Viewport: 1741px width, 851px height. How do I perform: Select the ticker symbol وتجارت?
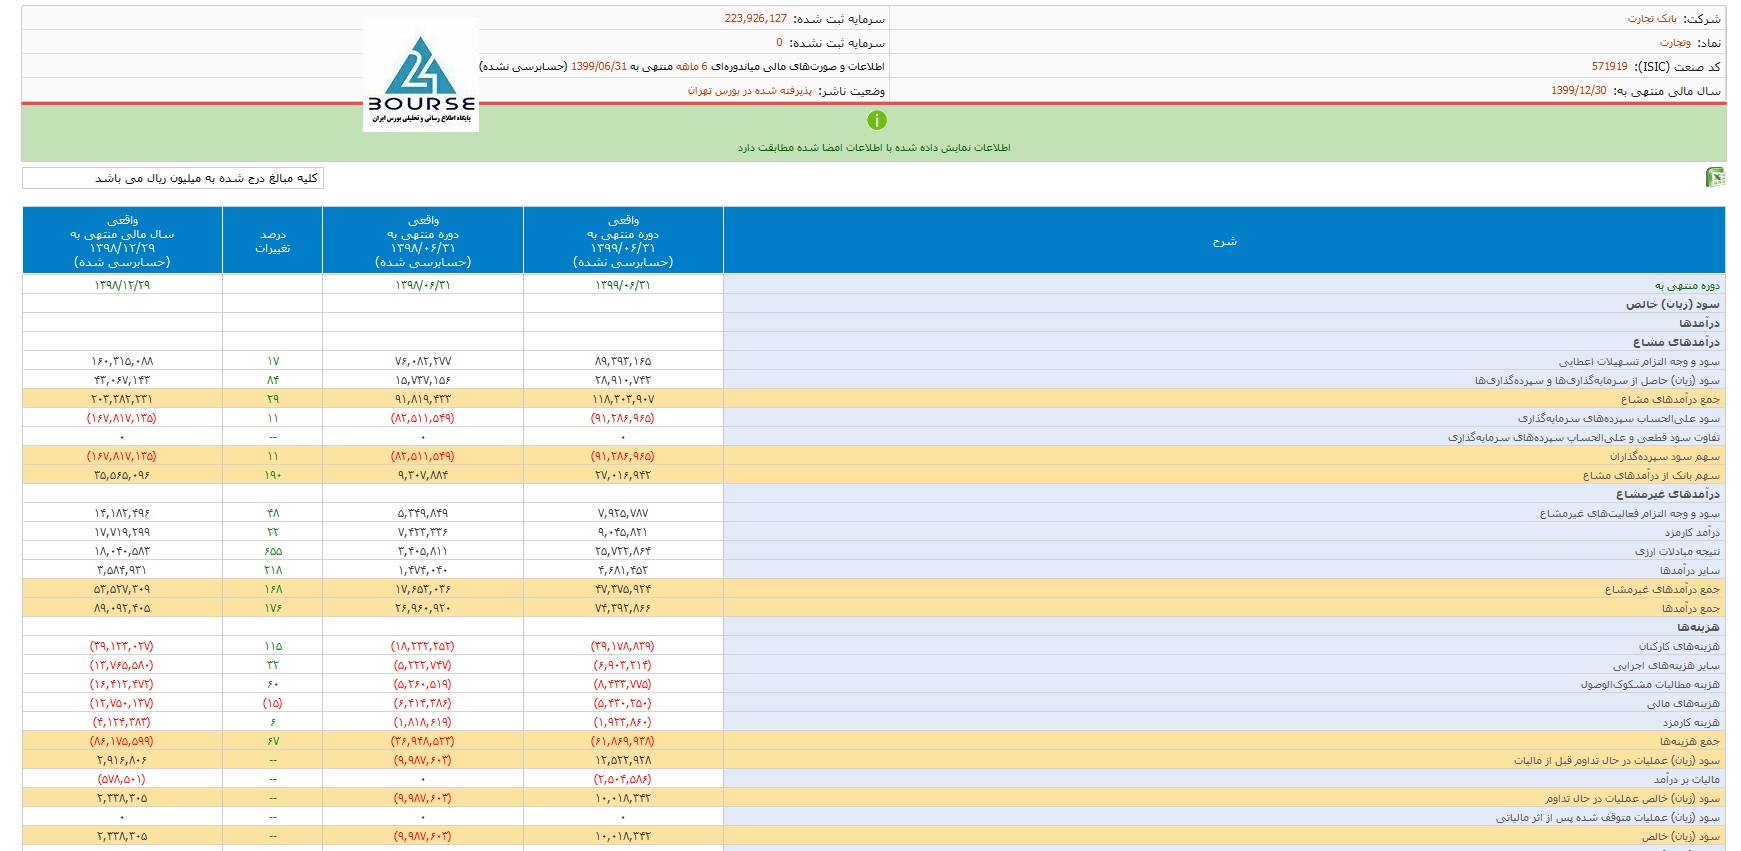point(1675,43)
